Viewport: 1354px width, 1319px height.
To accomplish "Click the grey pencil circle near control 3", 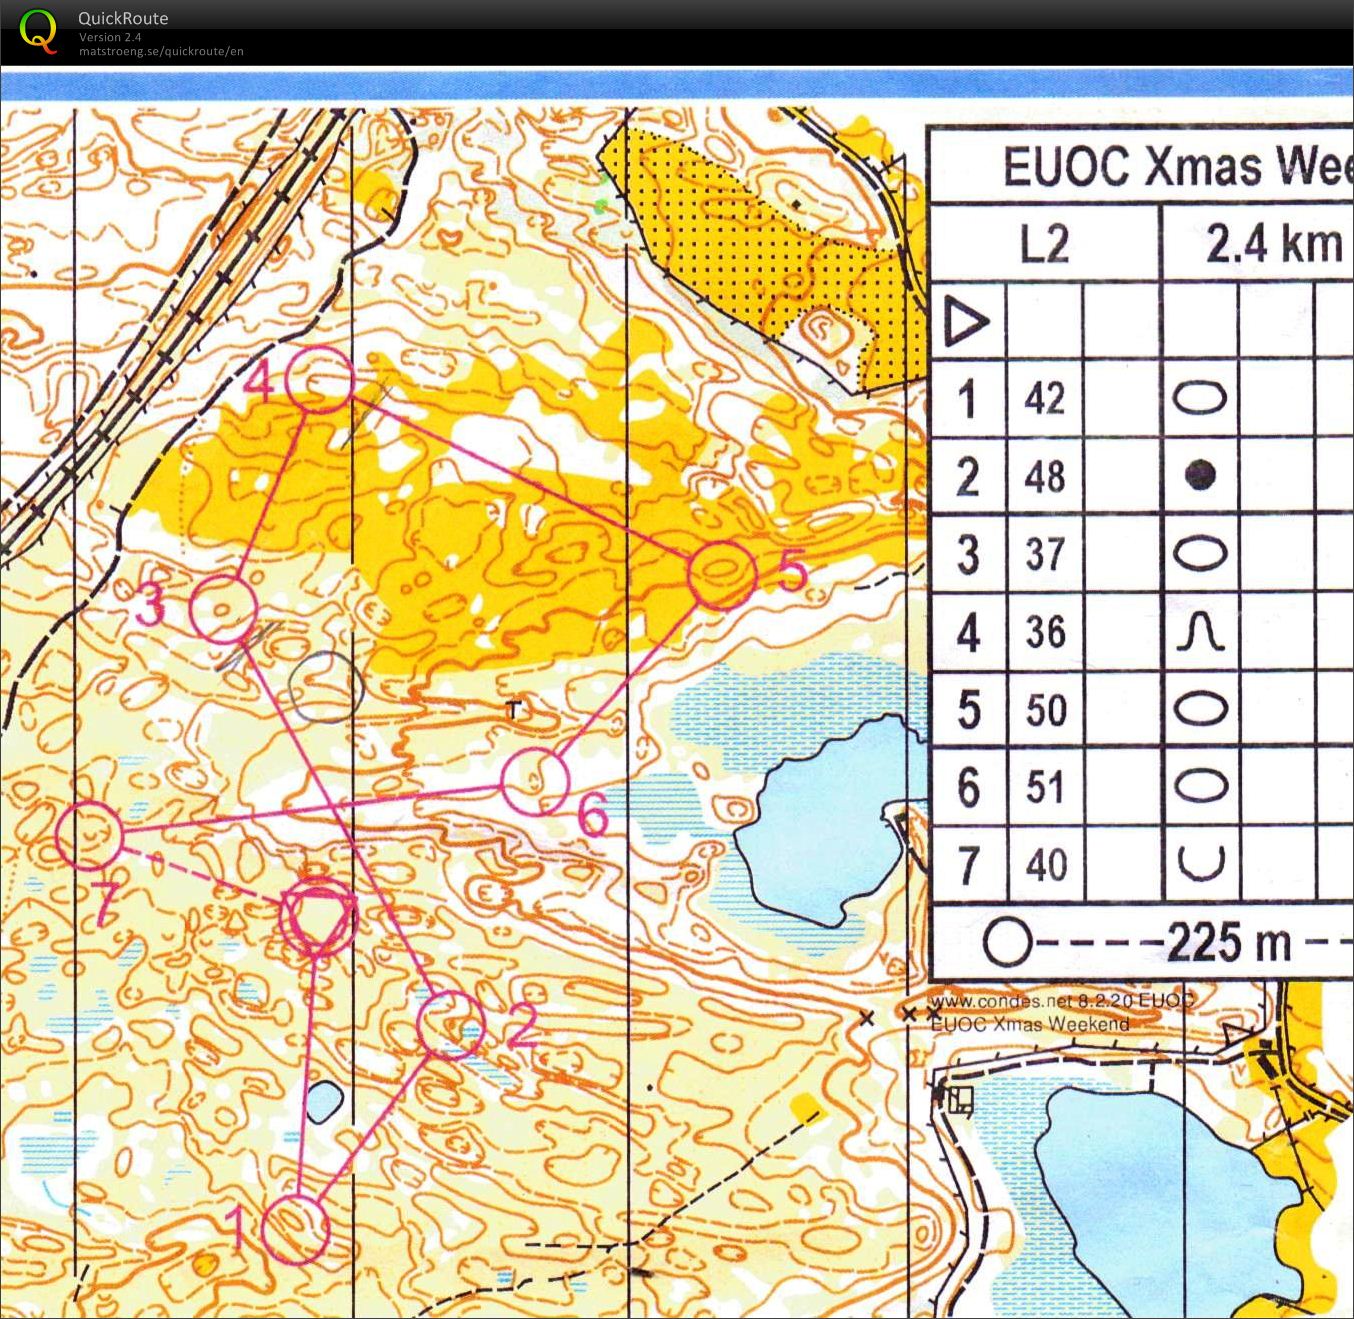I will click(x=326, y=686).
